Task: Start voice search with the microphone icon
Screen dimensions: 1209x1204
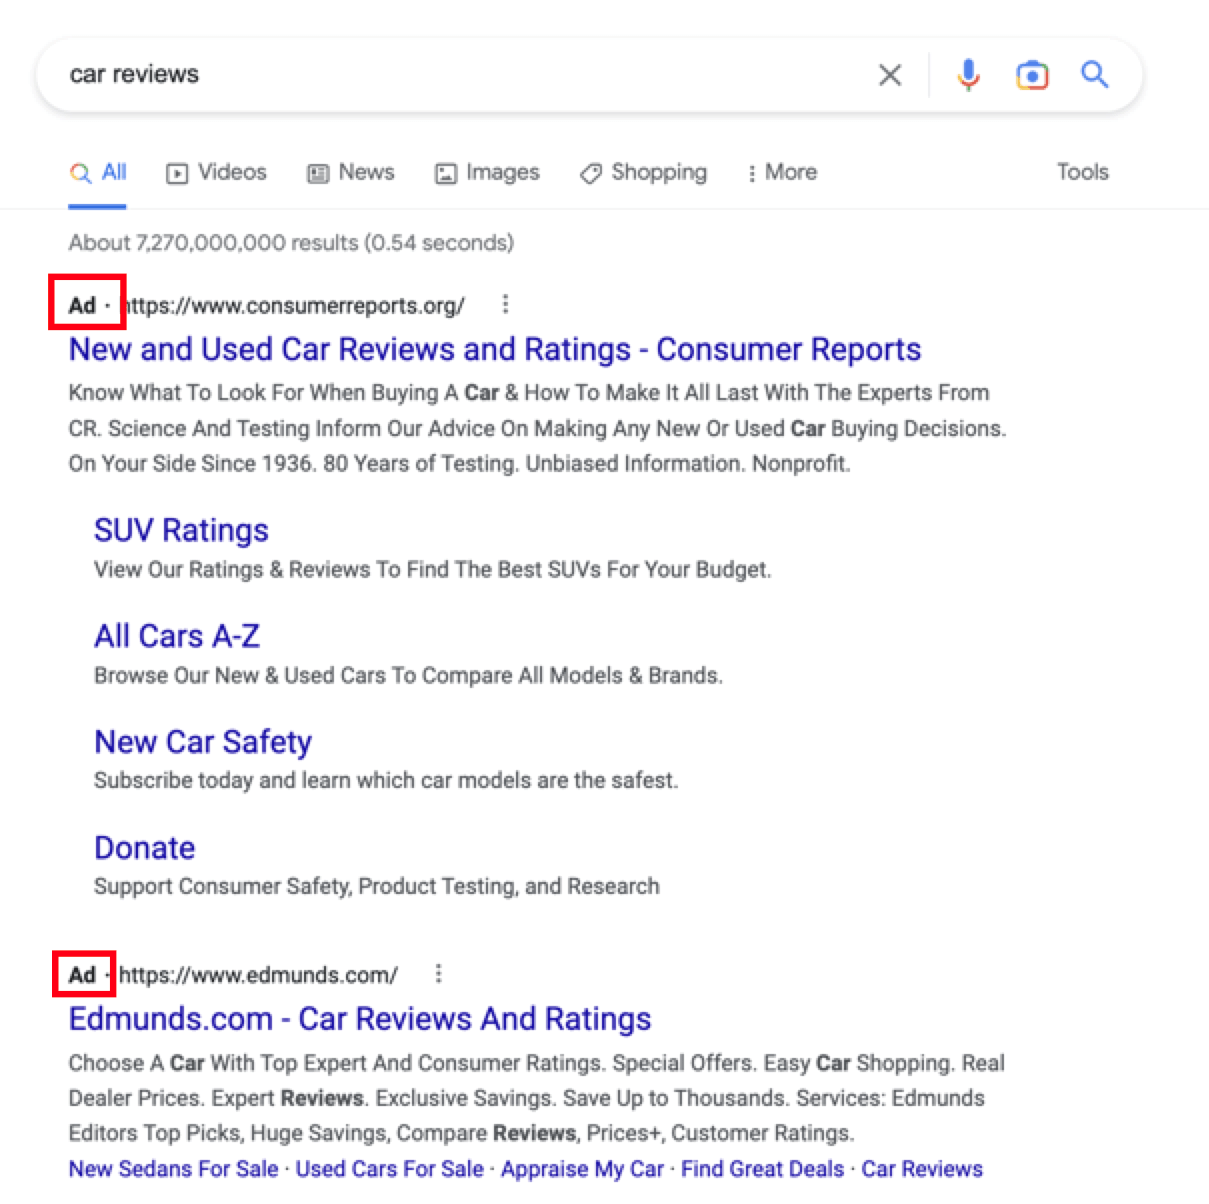Action: coord(968,75)
